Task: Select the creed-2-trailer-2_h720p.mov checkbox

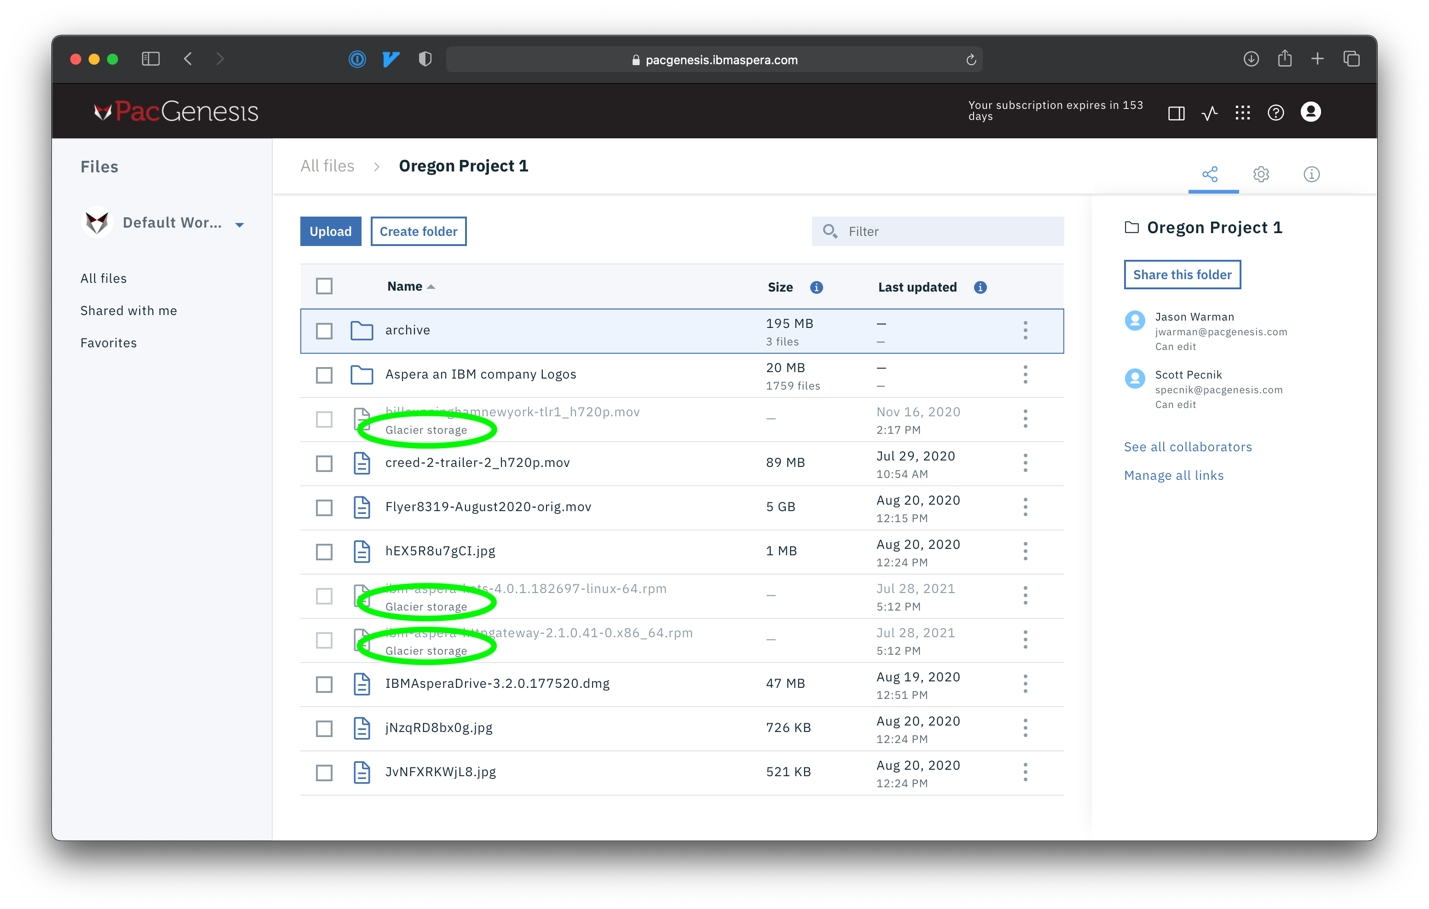Action: point(324,463)
